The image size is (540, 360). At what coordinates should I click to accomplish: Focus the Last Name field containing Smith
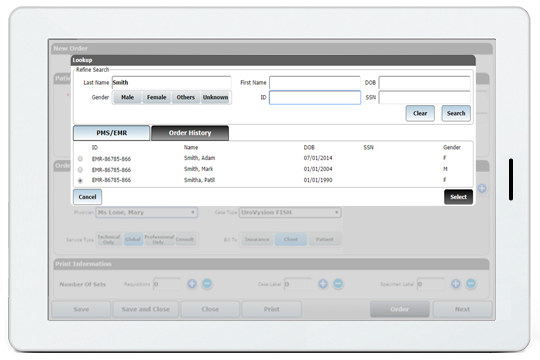pos(172,83)
